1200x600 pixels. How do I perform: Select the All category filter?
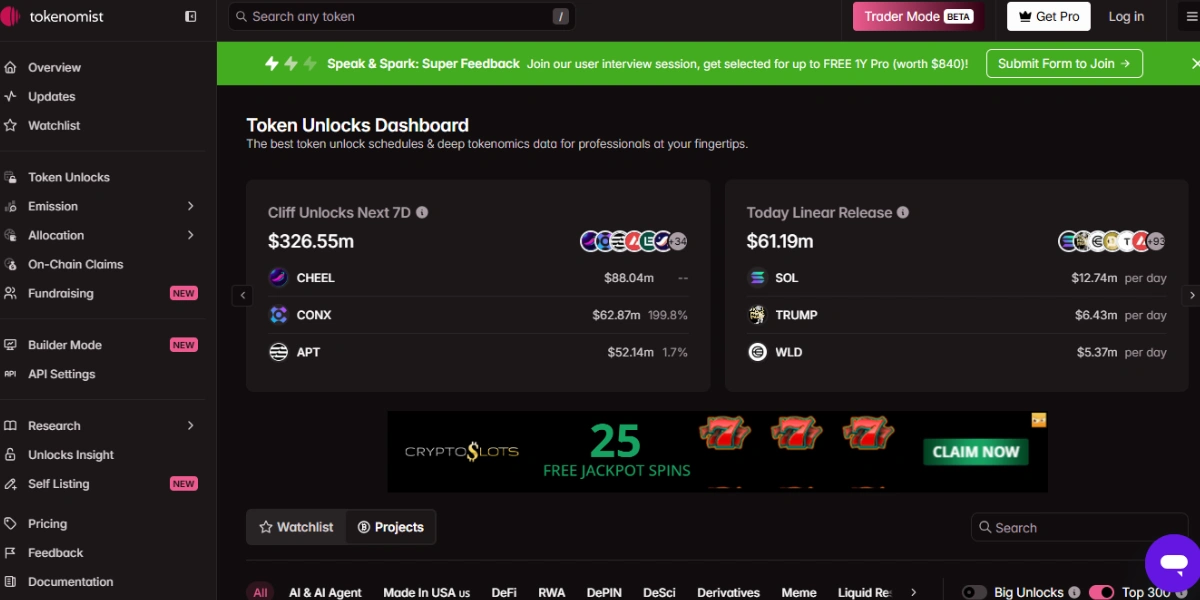click(x=260, y=593)
